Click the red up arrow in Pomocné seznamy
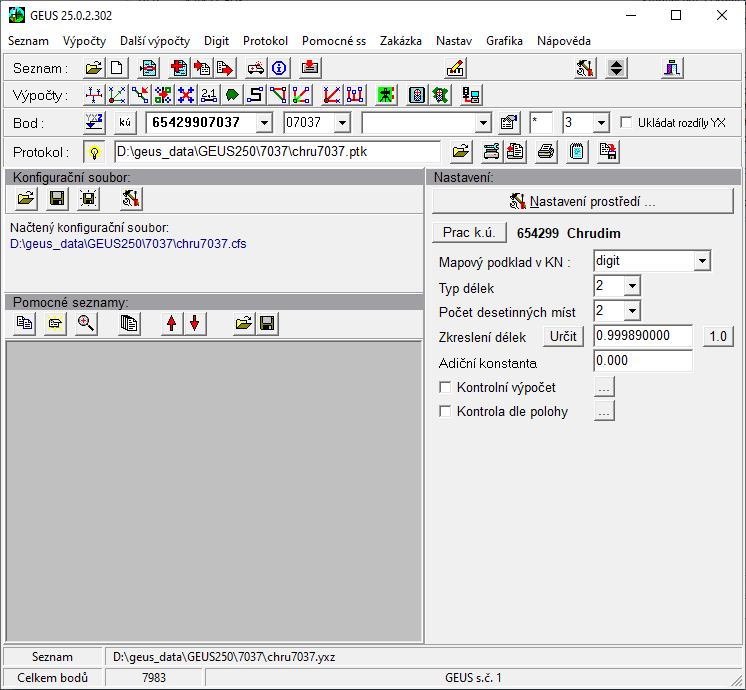 173,323
